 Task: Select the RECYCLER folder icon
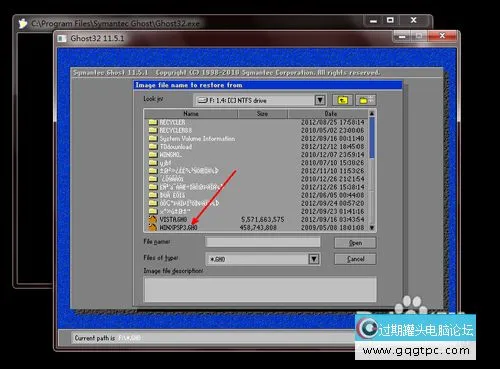tap(153, 122)
